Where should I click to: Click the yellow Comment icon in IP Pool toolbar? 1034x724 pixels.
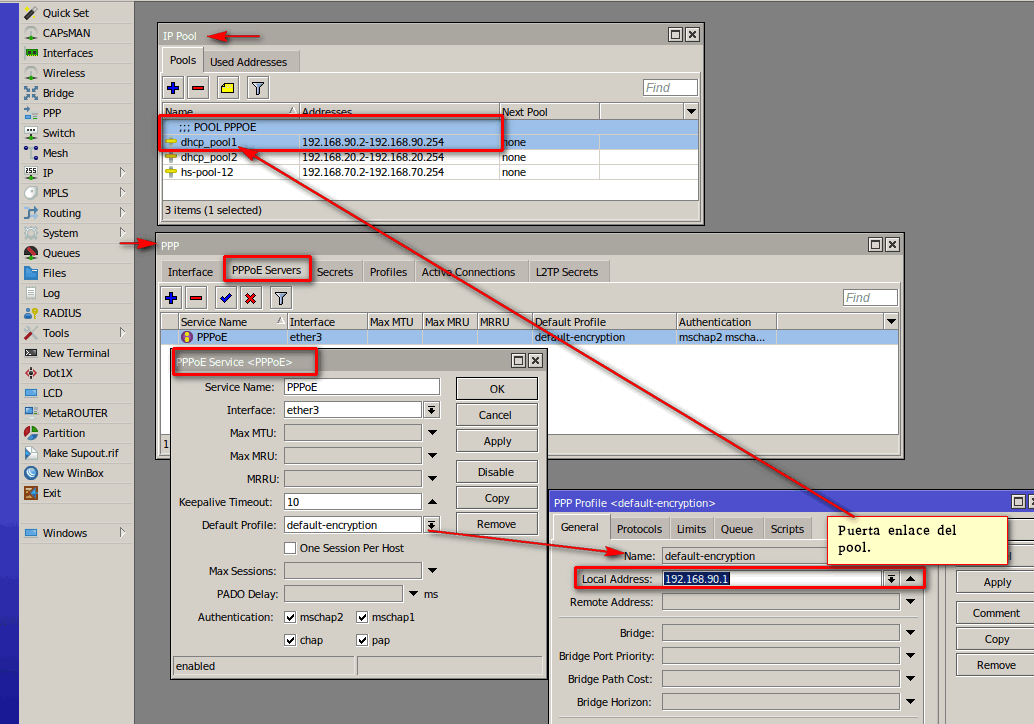click(228, 88)
